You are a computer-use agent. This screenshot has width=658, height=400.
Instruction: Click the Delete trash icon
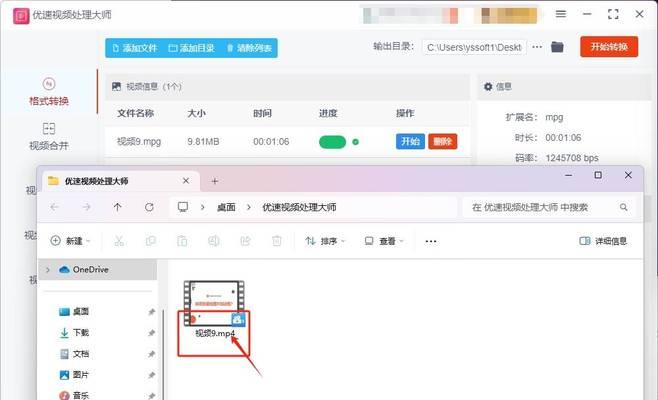pos(277,241)
